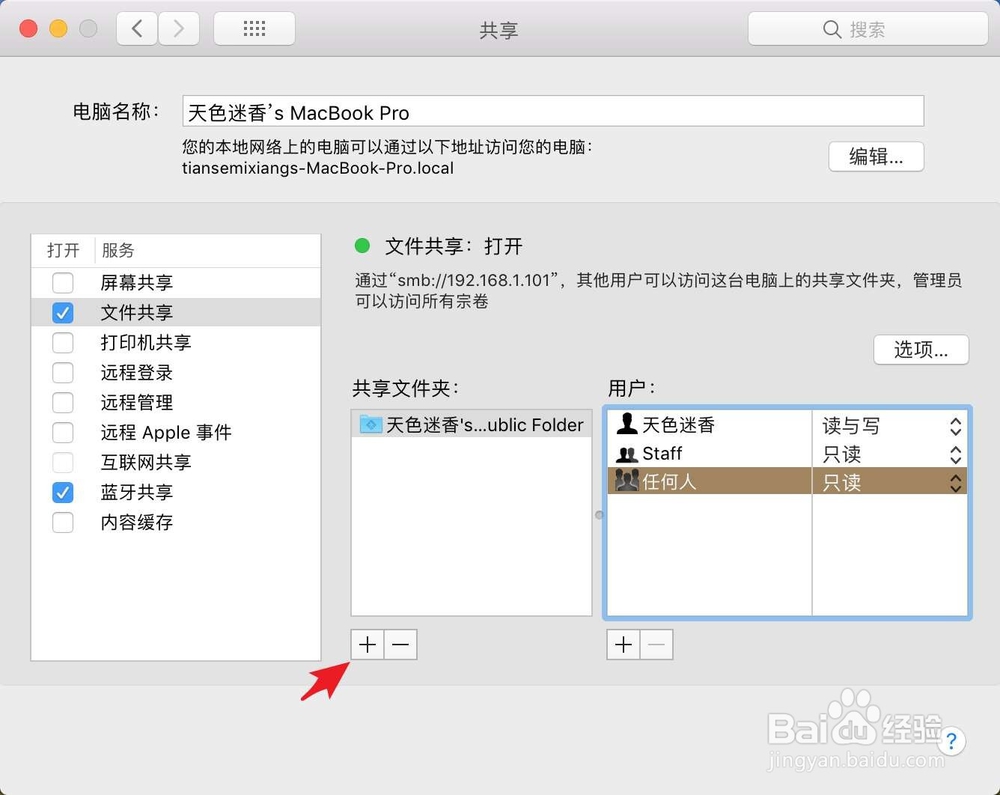Open 只读 dropdown for Staff
This screenshot has height=795, width=1000.
pyautogui.click(x=956, y=453)
